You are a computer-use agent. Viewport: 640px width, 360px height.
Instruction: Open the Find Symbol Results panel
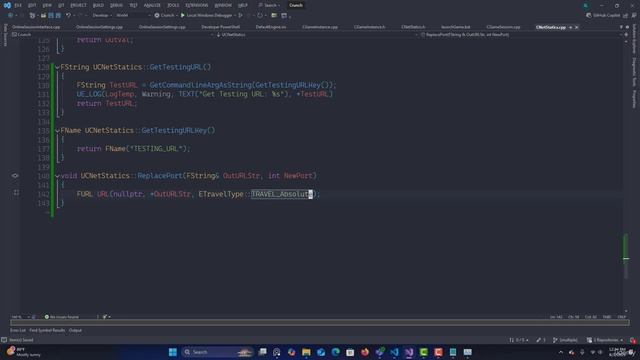[47, 330]
